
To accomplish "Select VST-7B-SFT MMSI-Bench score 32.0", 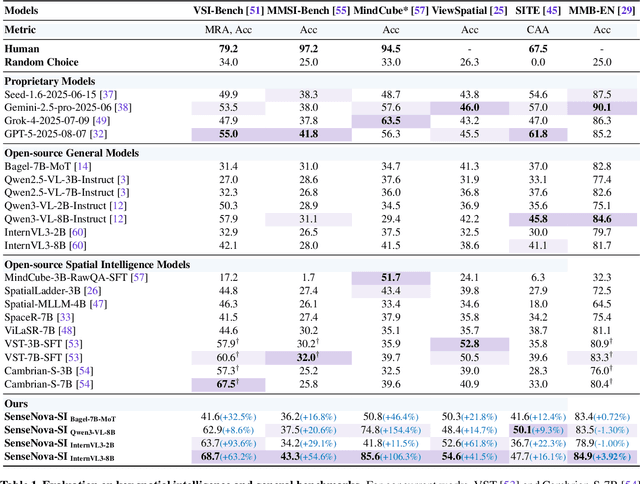I will 308,357.
